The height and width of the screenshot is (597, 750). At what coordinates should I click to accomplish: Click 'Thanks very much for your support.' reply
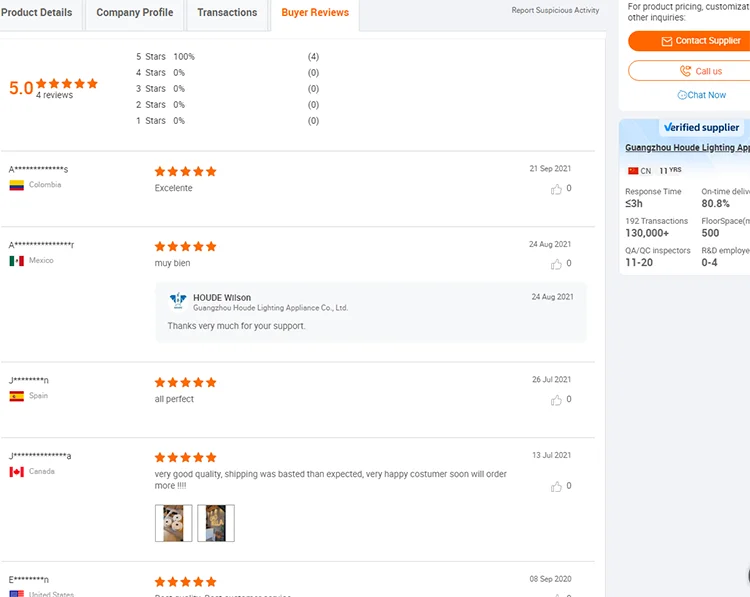pyautogui.click(x=236, y=326)
